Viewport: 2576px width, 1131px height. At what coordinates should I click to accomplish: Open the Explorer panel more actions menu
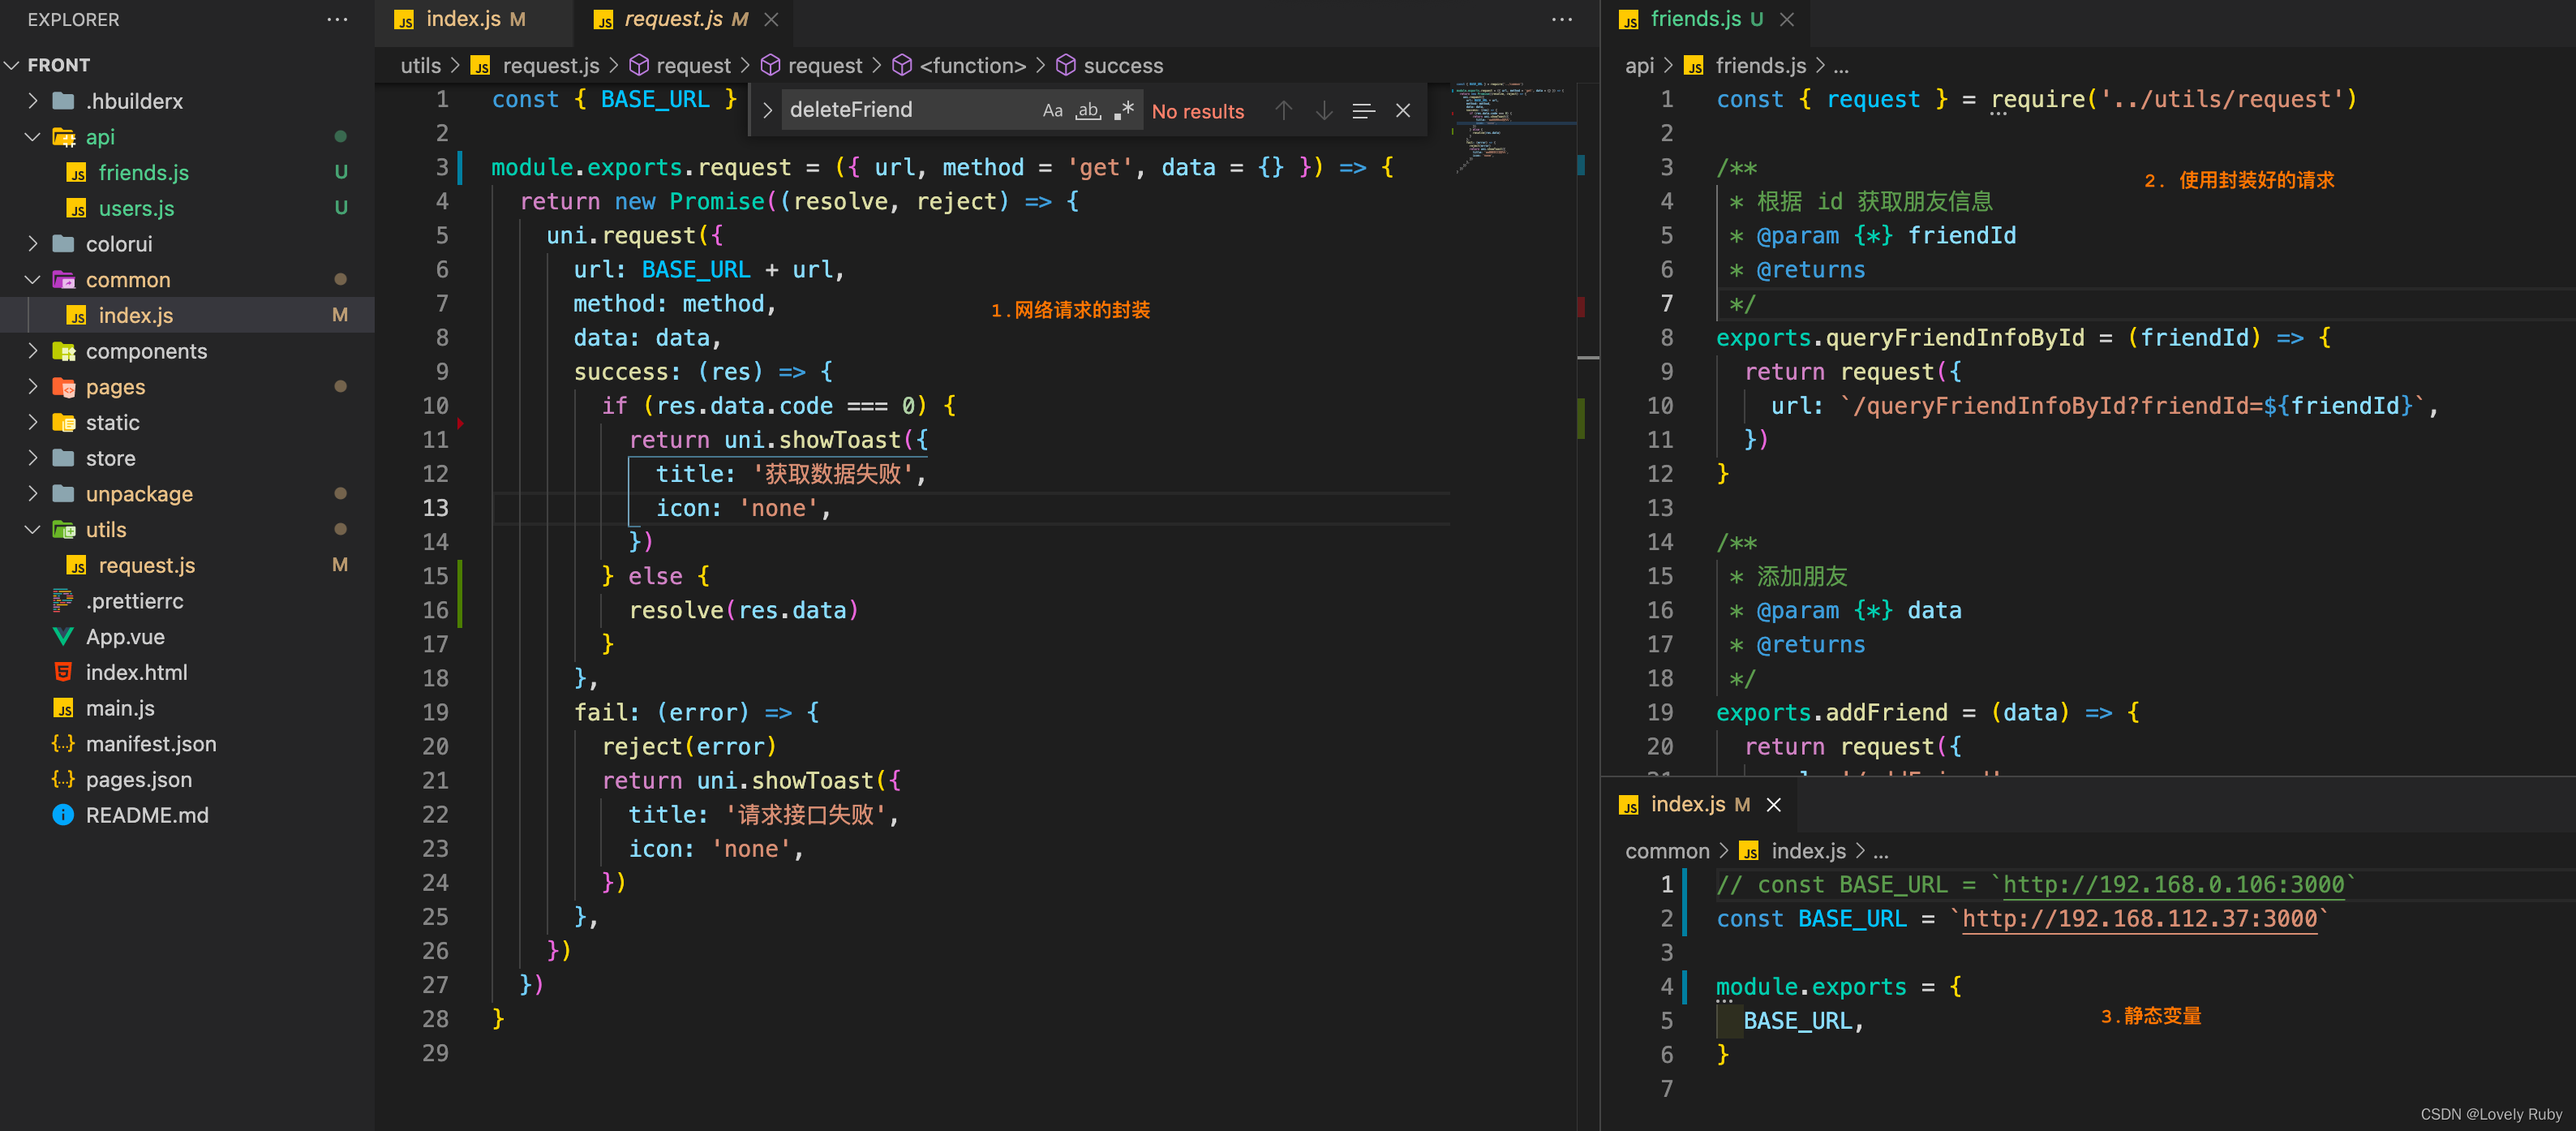(x=337, y=19)
